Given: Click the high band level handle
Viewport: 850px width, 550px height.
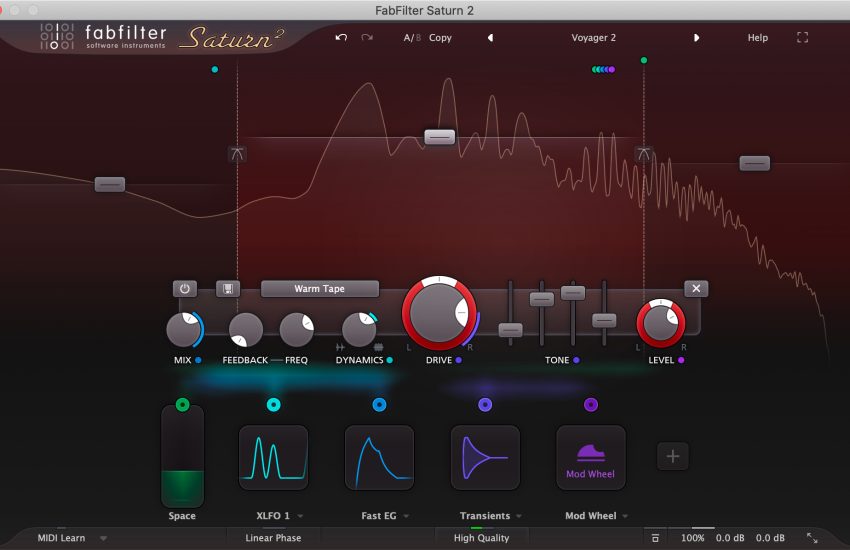Looking at the screenshot, I should click(x=755, y=163).
